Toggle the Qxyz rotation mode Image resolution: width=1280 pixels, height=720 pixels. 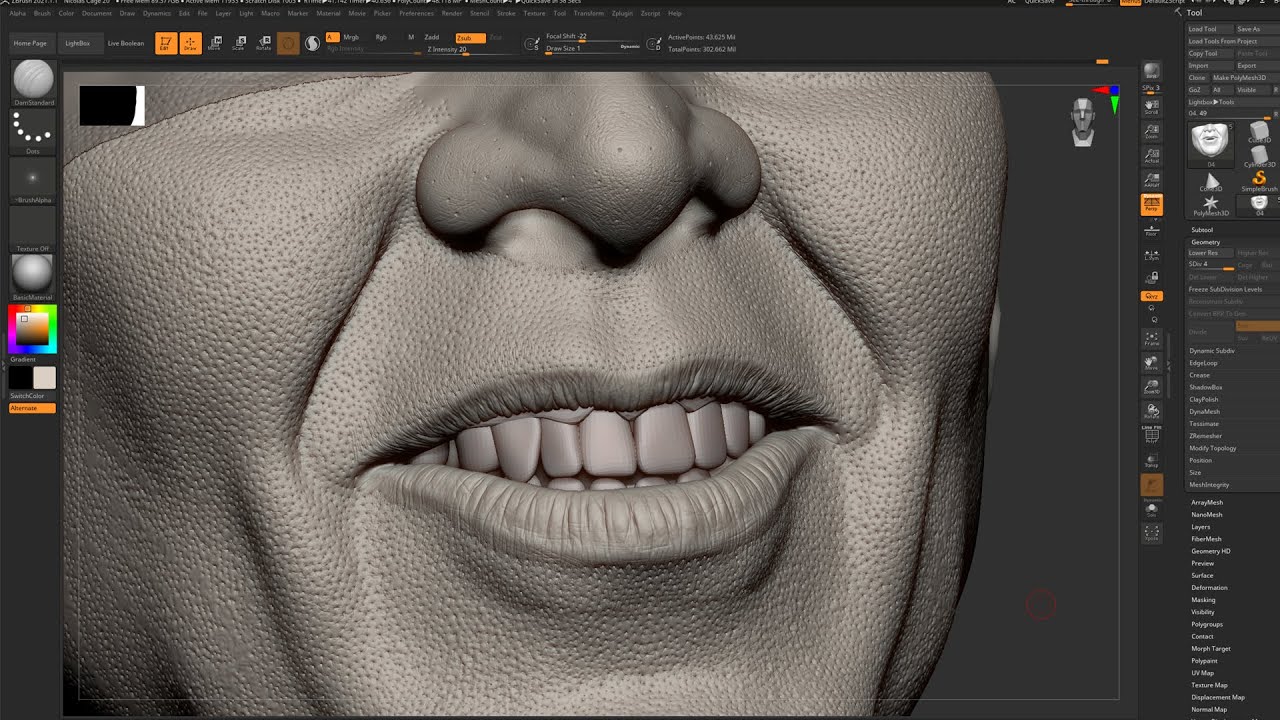1151,296
